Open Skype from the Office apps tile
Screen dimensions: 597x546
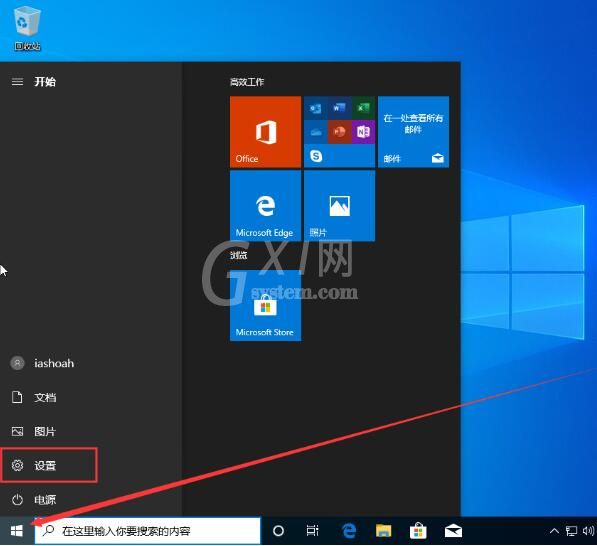point(316,156)
